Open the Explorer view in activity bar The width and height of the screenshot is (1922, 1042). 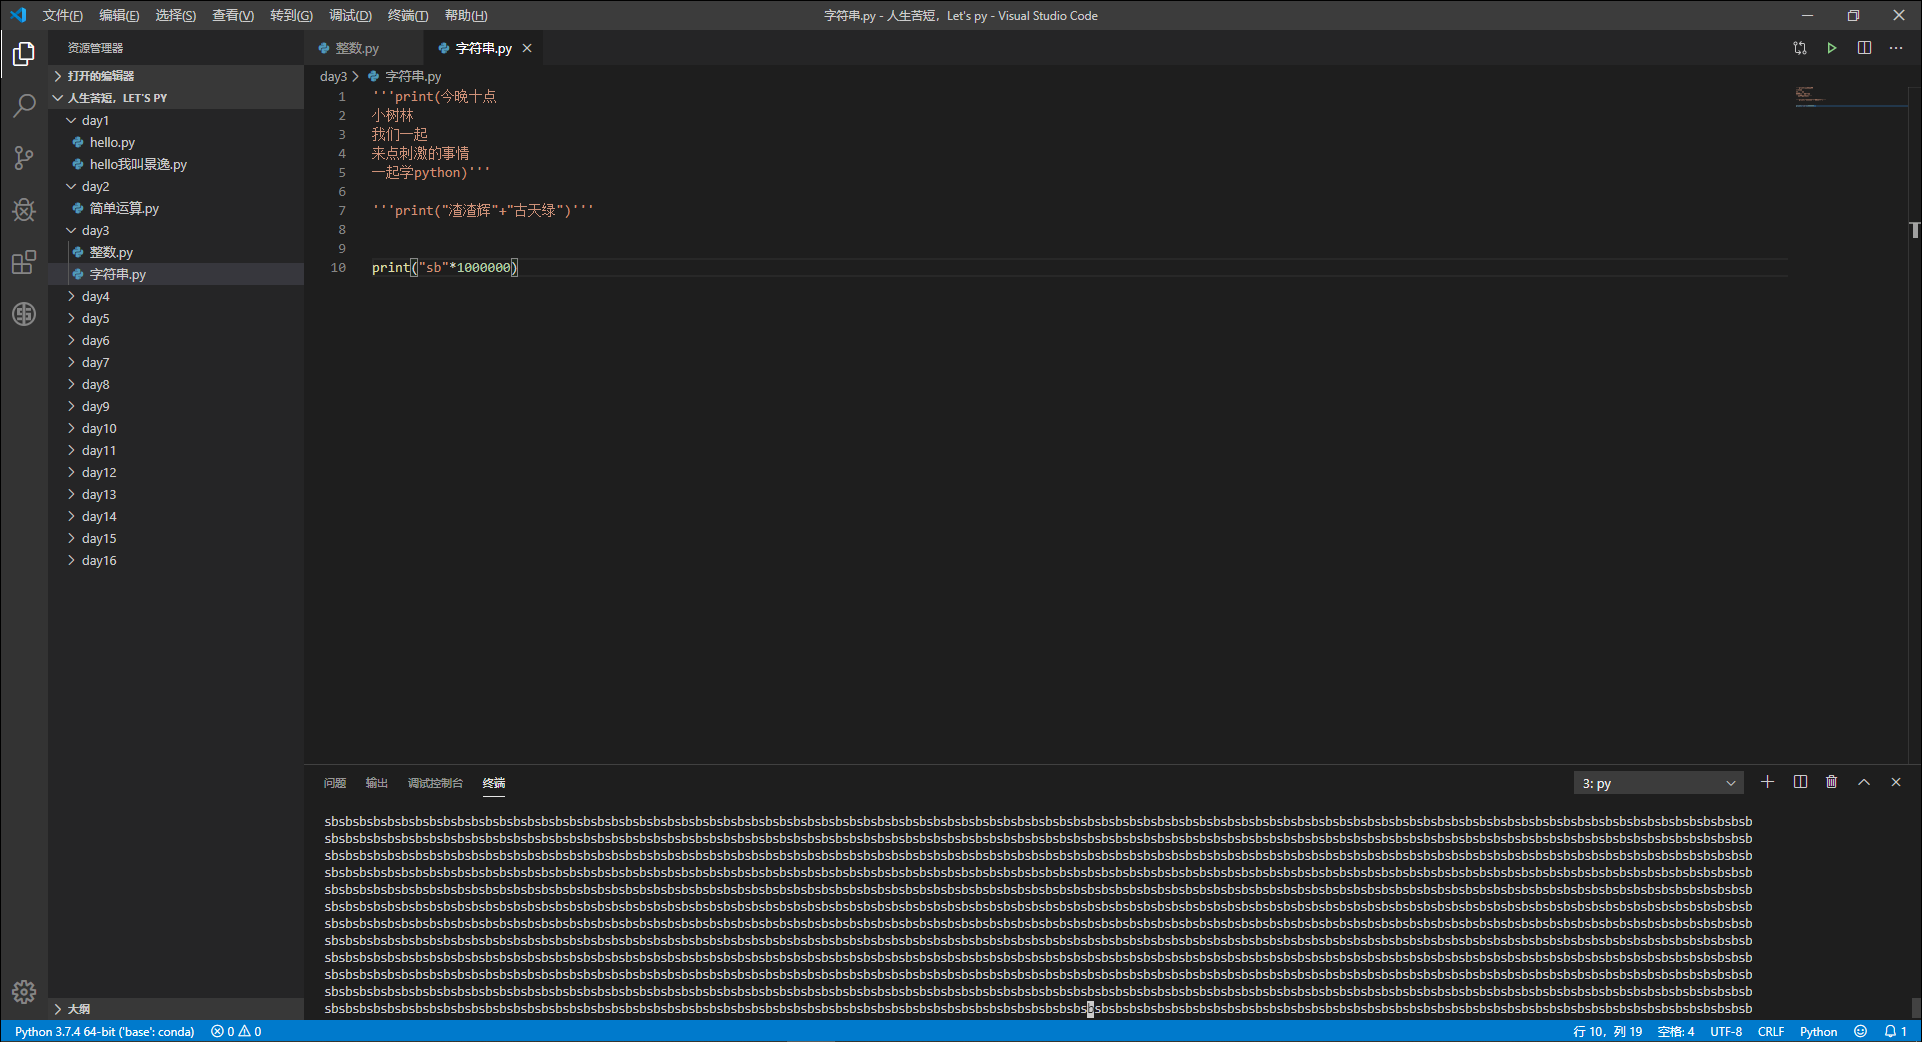click(24, 54)
